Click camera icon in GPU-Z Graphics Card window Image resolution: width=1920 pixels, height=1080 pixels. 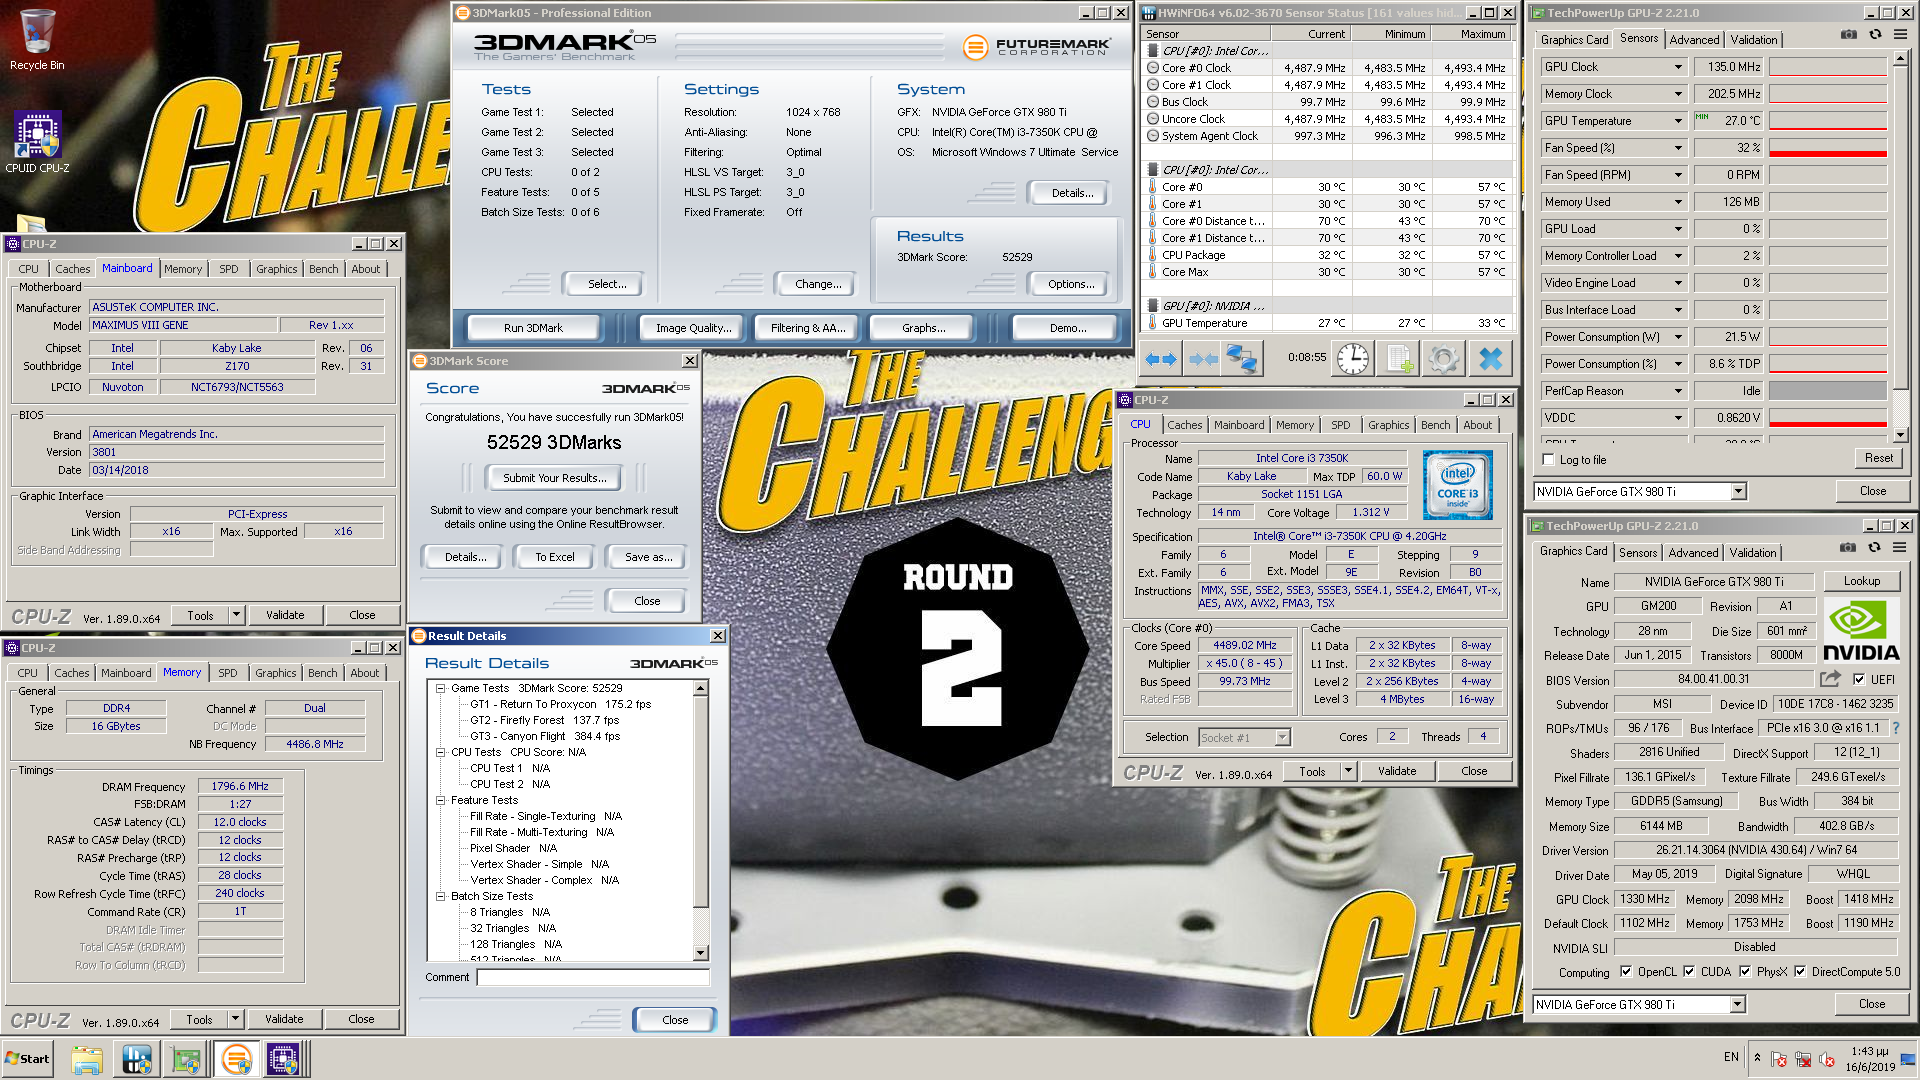point(1848,548)
